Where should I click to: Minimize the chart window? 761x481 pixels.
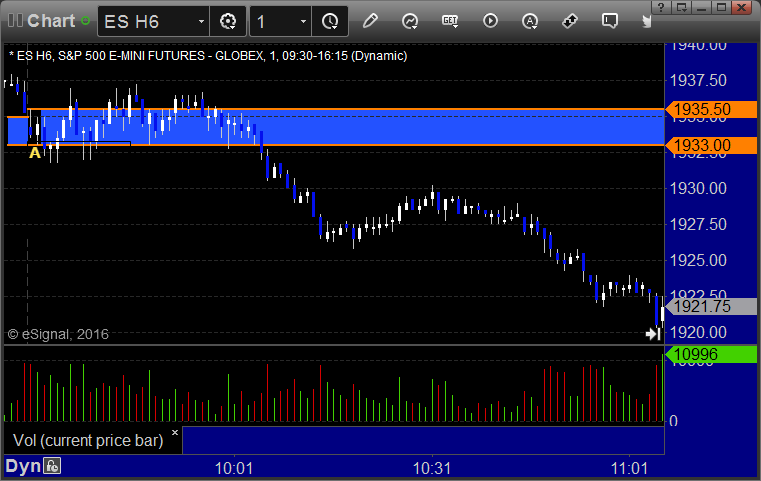point(702,7)
